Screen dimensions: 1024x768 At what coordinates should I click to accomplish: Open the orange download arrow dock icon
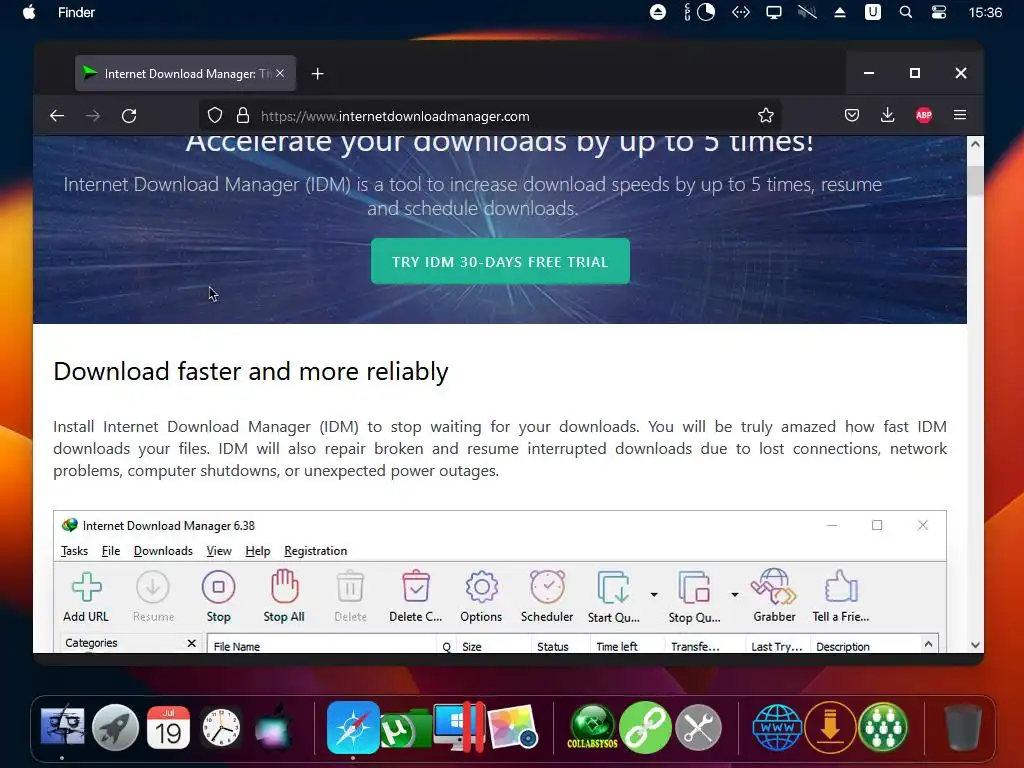(x=829, y=727)
